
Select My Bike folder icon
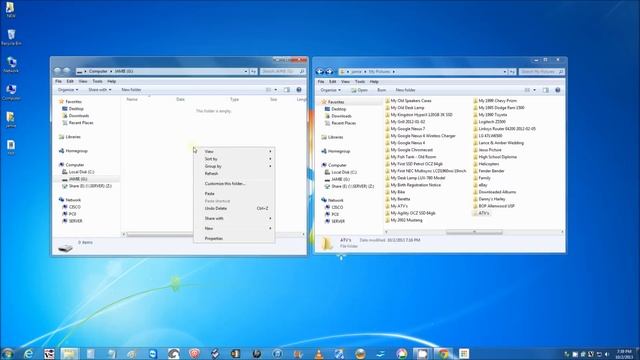click(x=387, y=192)
